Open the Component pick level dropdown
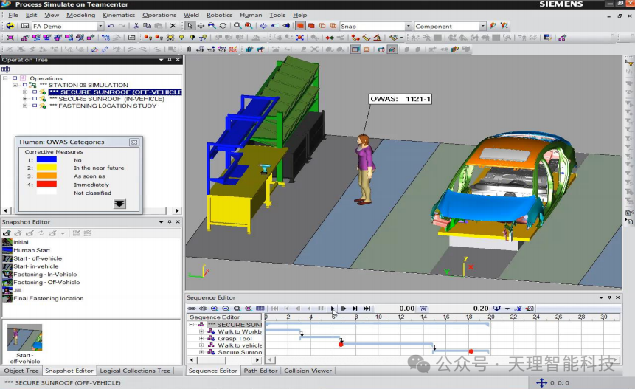The height and width of the screenshot is (389, 635). (482, 26)
